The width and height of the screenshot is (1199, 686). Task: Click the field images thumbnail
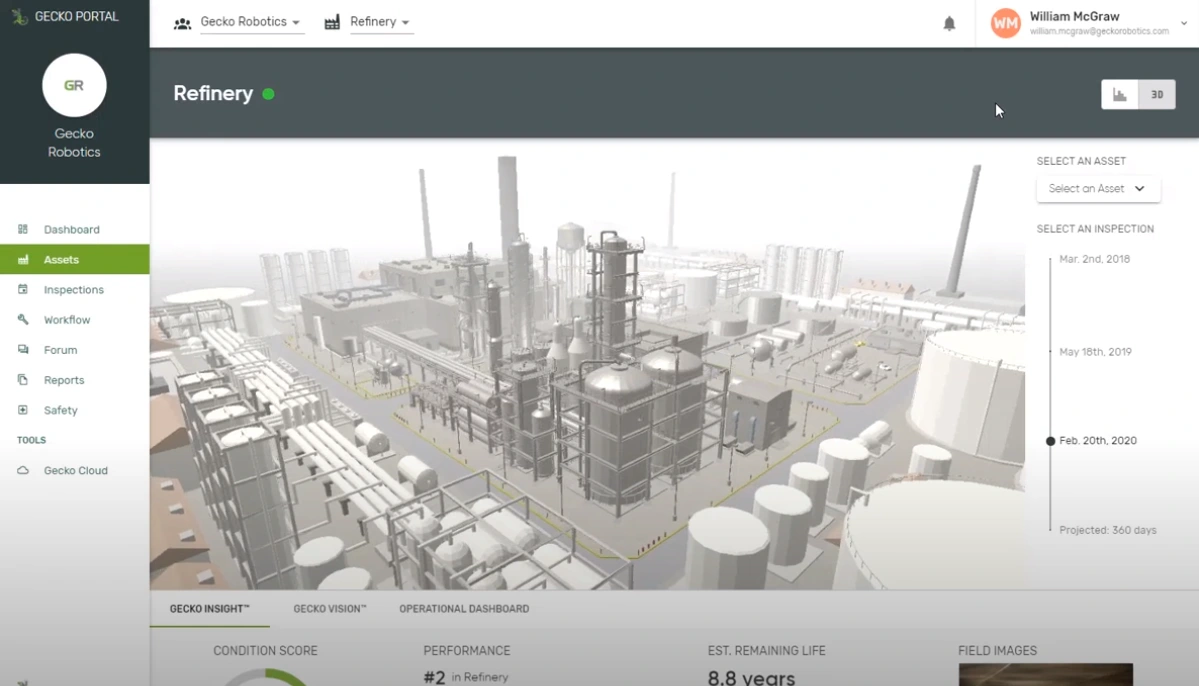(x=1045, y=675)
